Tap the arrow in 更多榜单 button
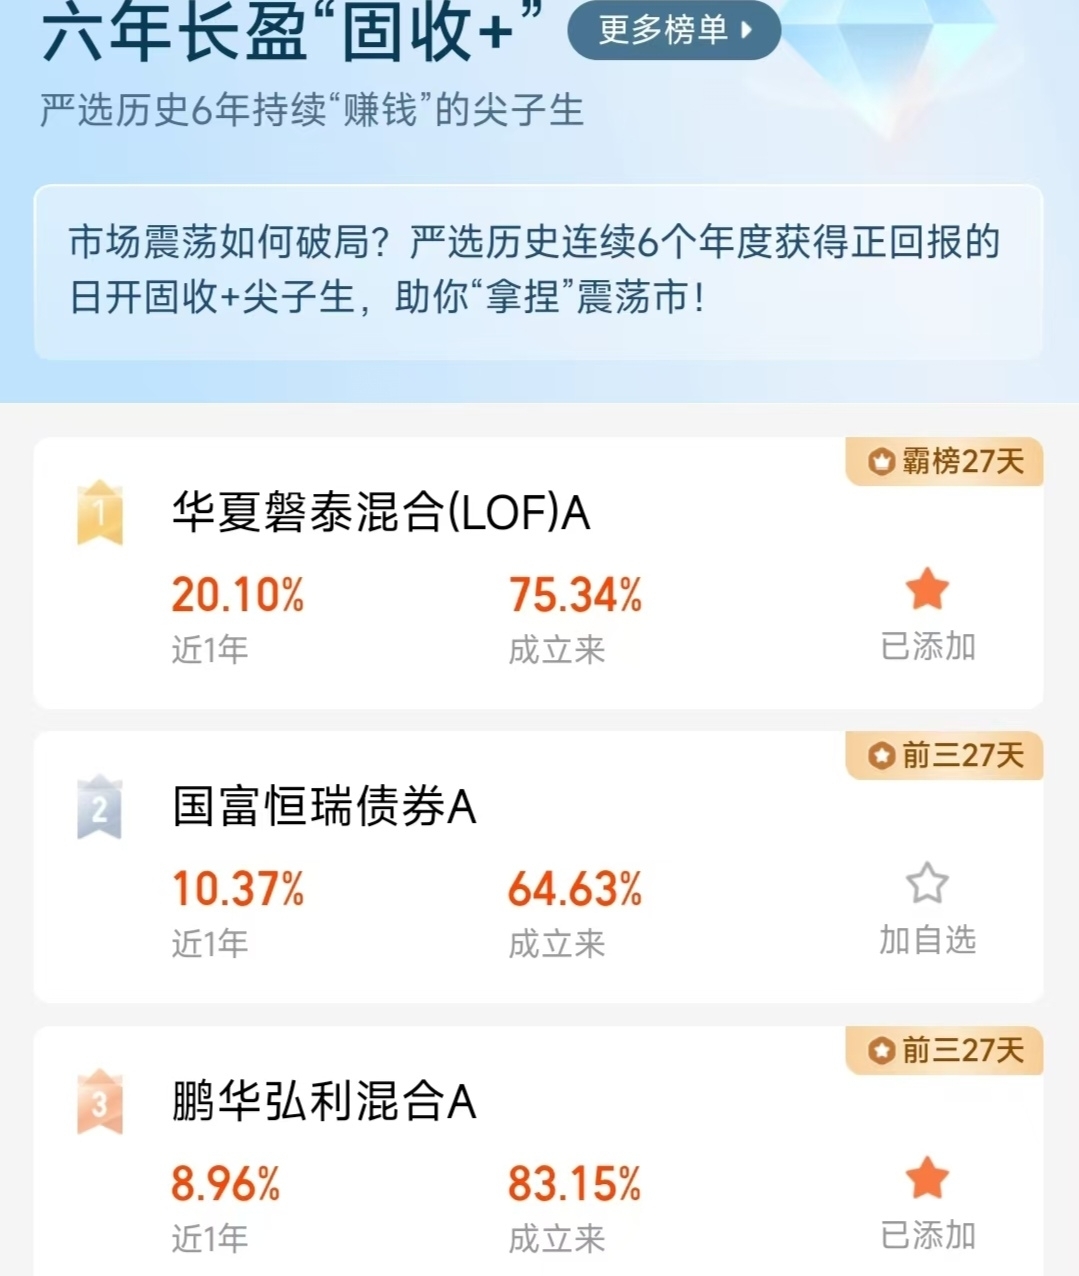 pyautogui.click(x=746, y=30)
